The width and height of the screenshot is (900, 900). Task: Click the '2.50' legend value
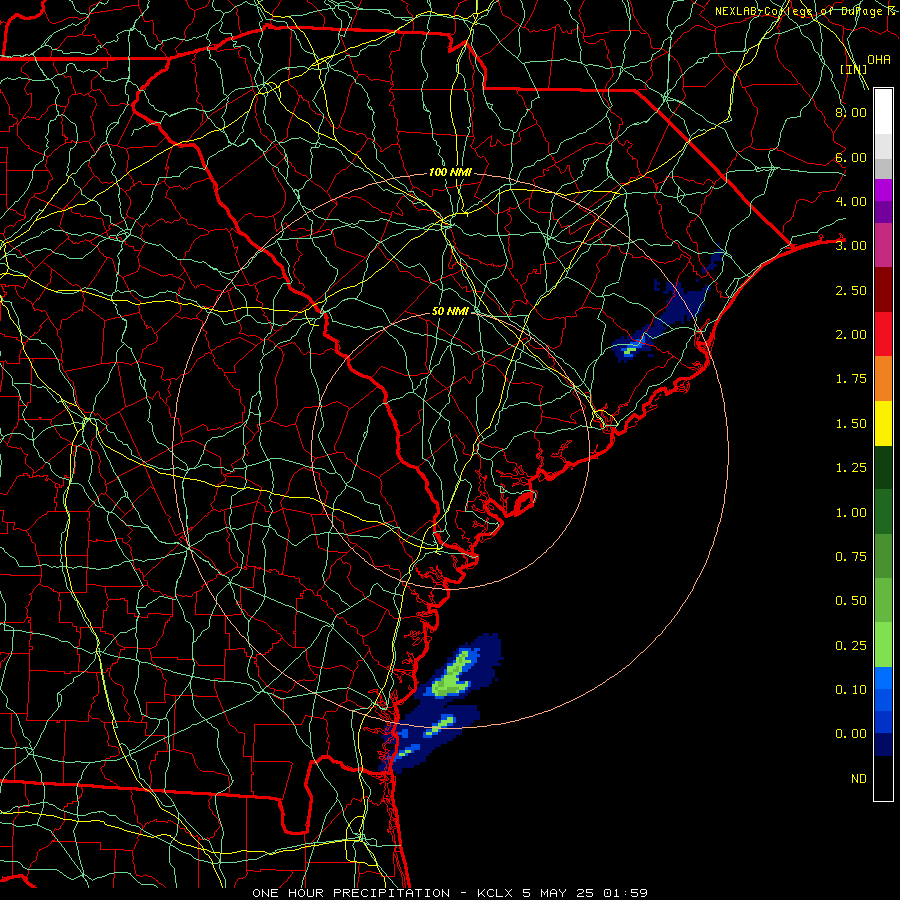click(x=851, y=290)
